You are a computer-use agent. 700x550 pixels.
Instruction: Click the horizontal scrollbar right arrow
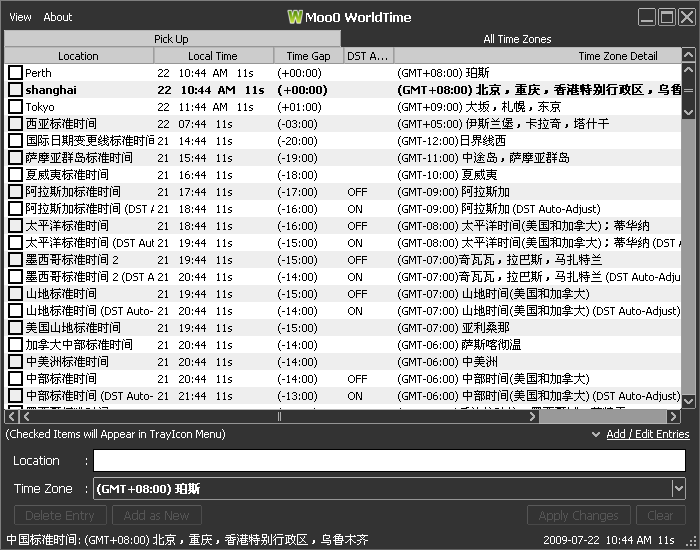click(x=673, y=417)
